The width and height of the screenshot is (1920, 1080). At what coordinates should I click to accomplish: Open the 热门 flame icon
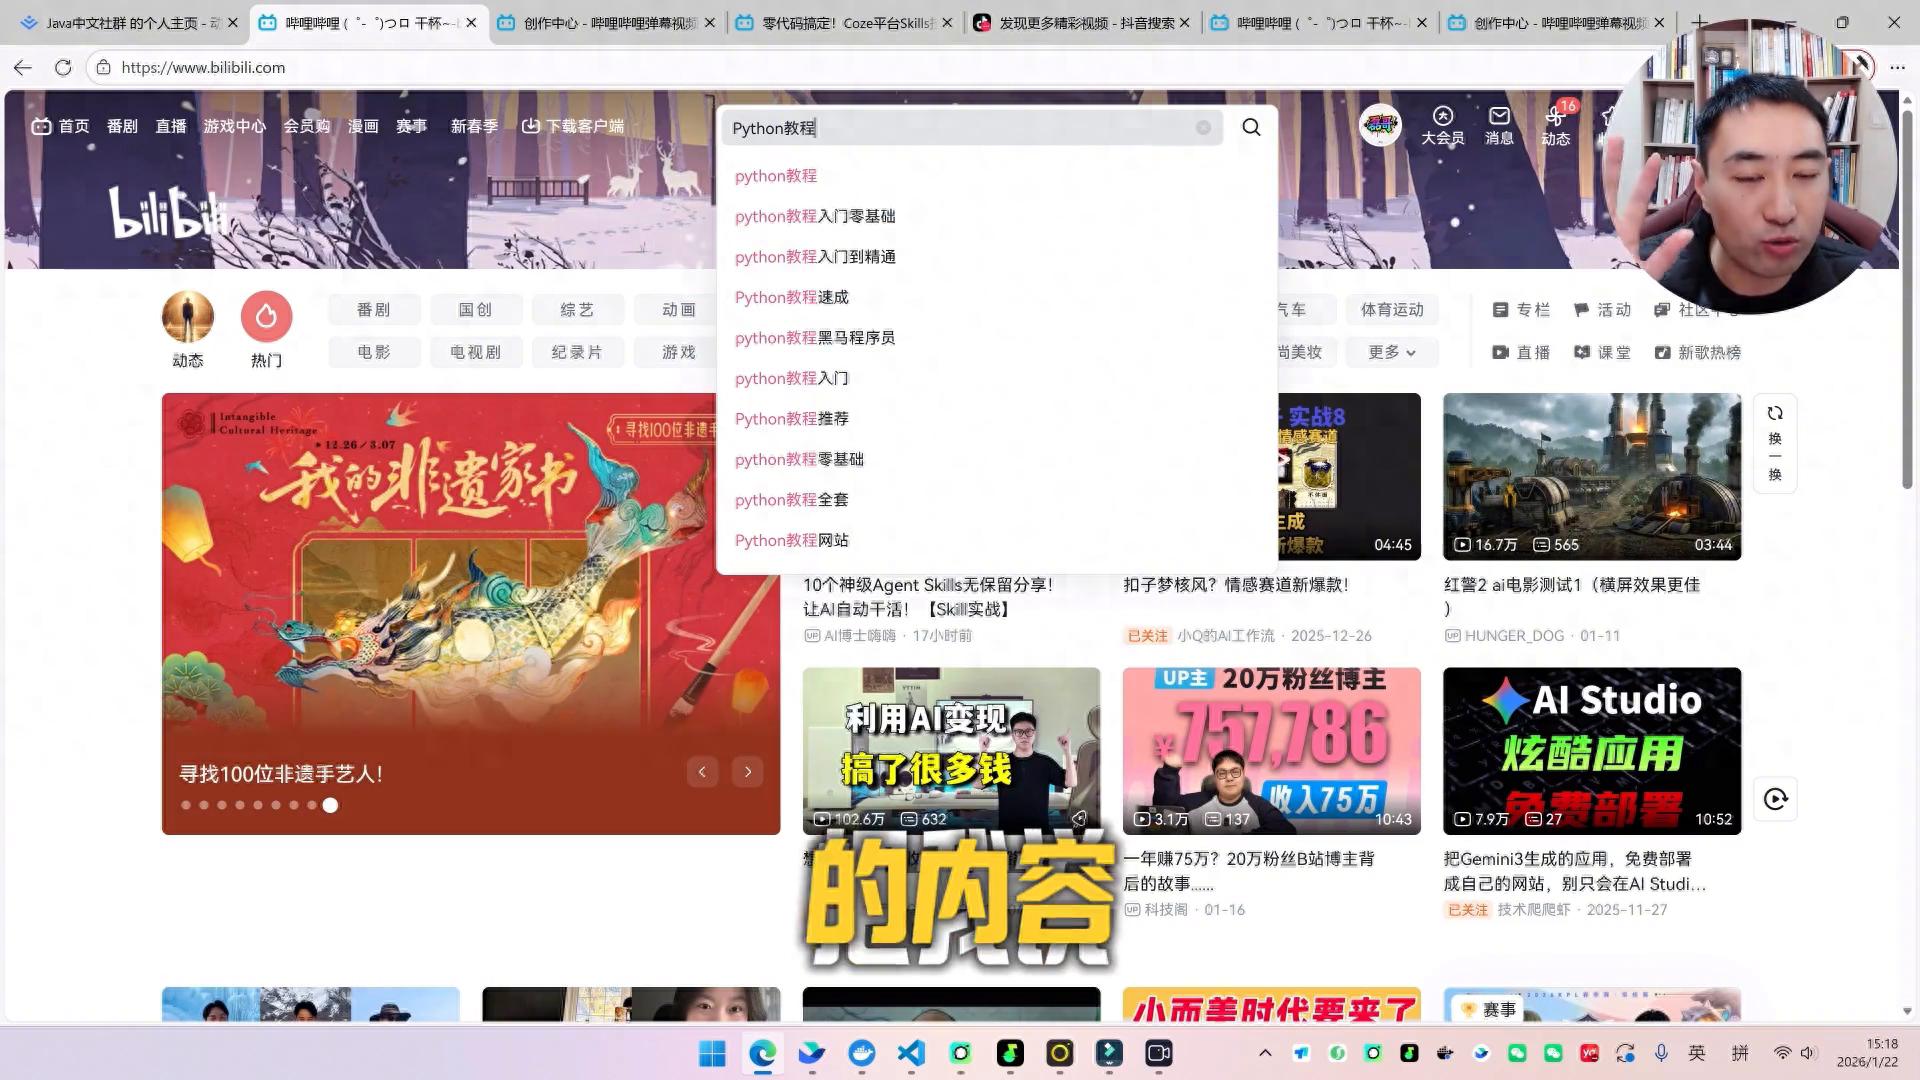(266, 316)
